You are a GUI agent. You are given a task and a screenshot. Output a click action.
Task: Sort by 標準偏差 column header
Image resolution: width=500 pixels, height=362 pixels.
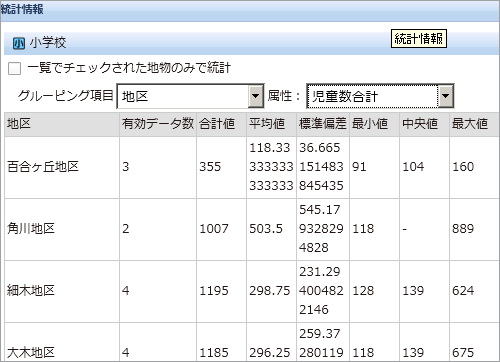pyautogui.click(x=323, y=124)
